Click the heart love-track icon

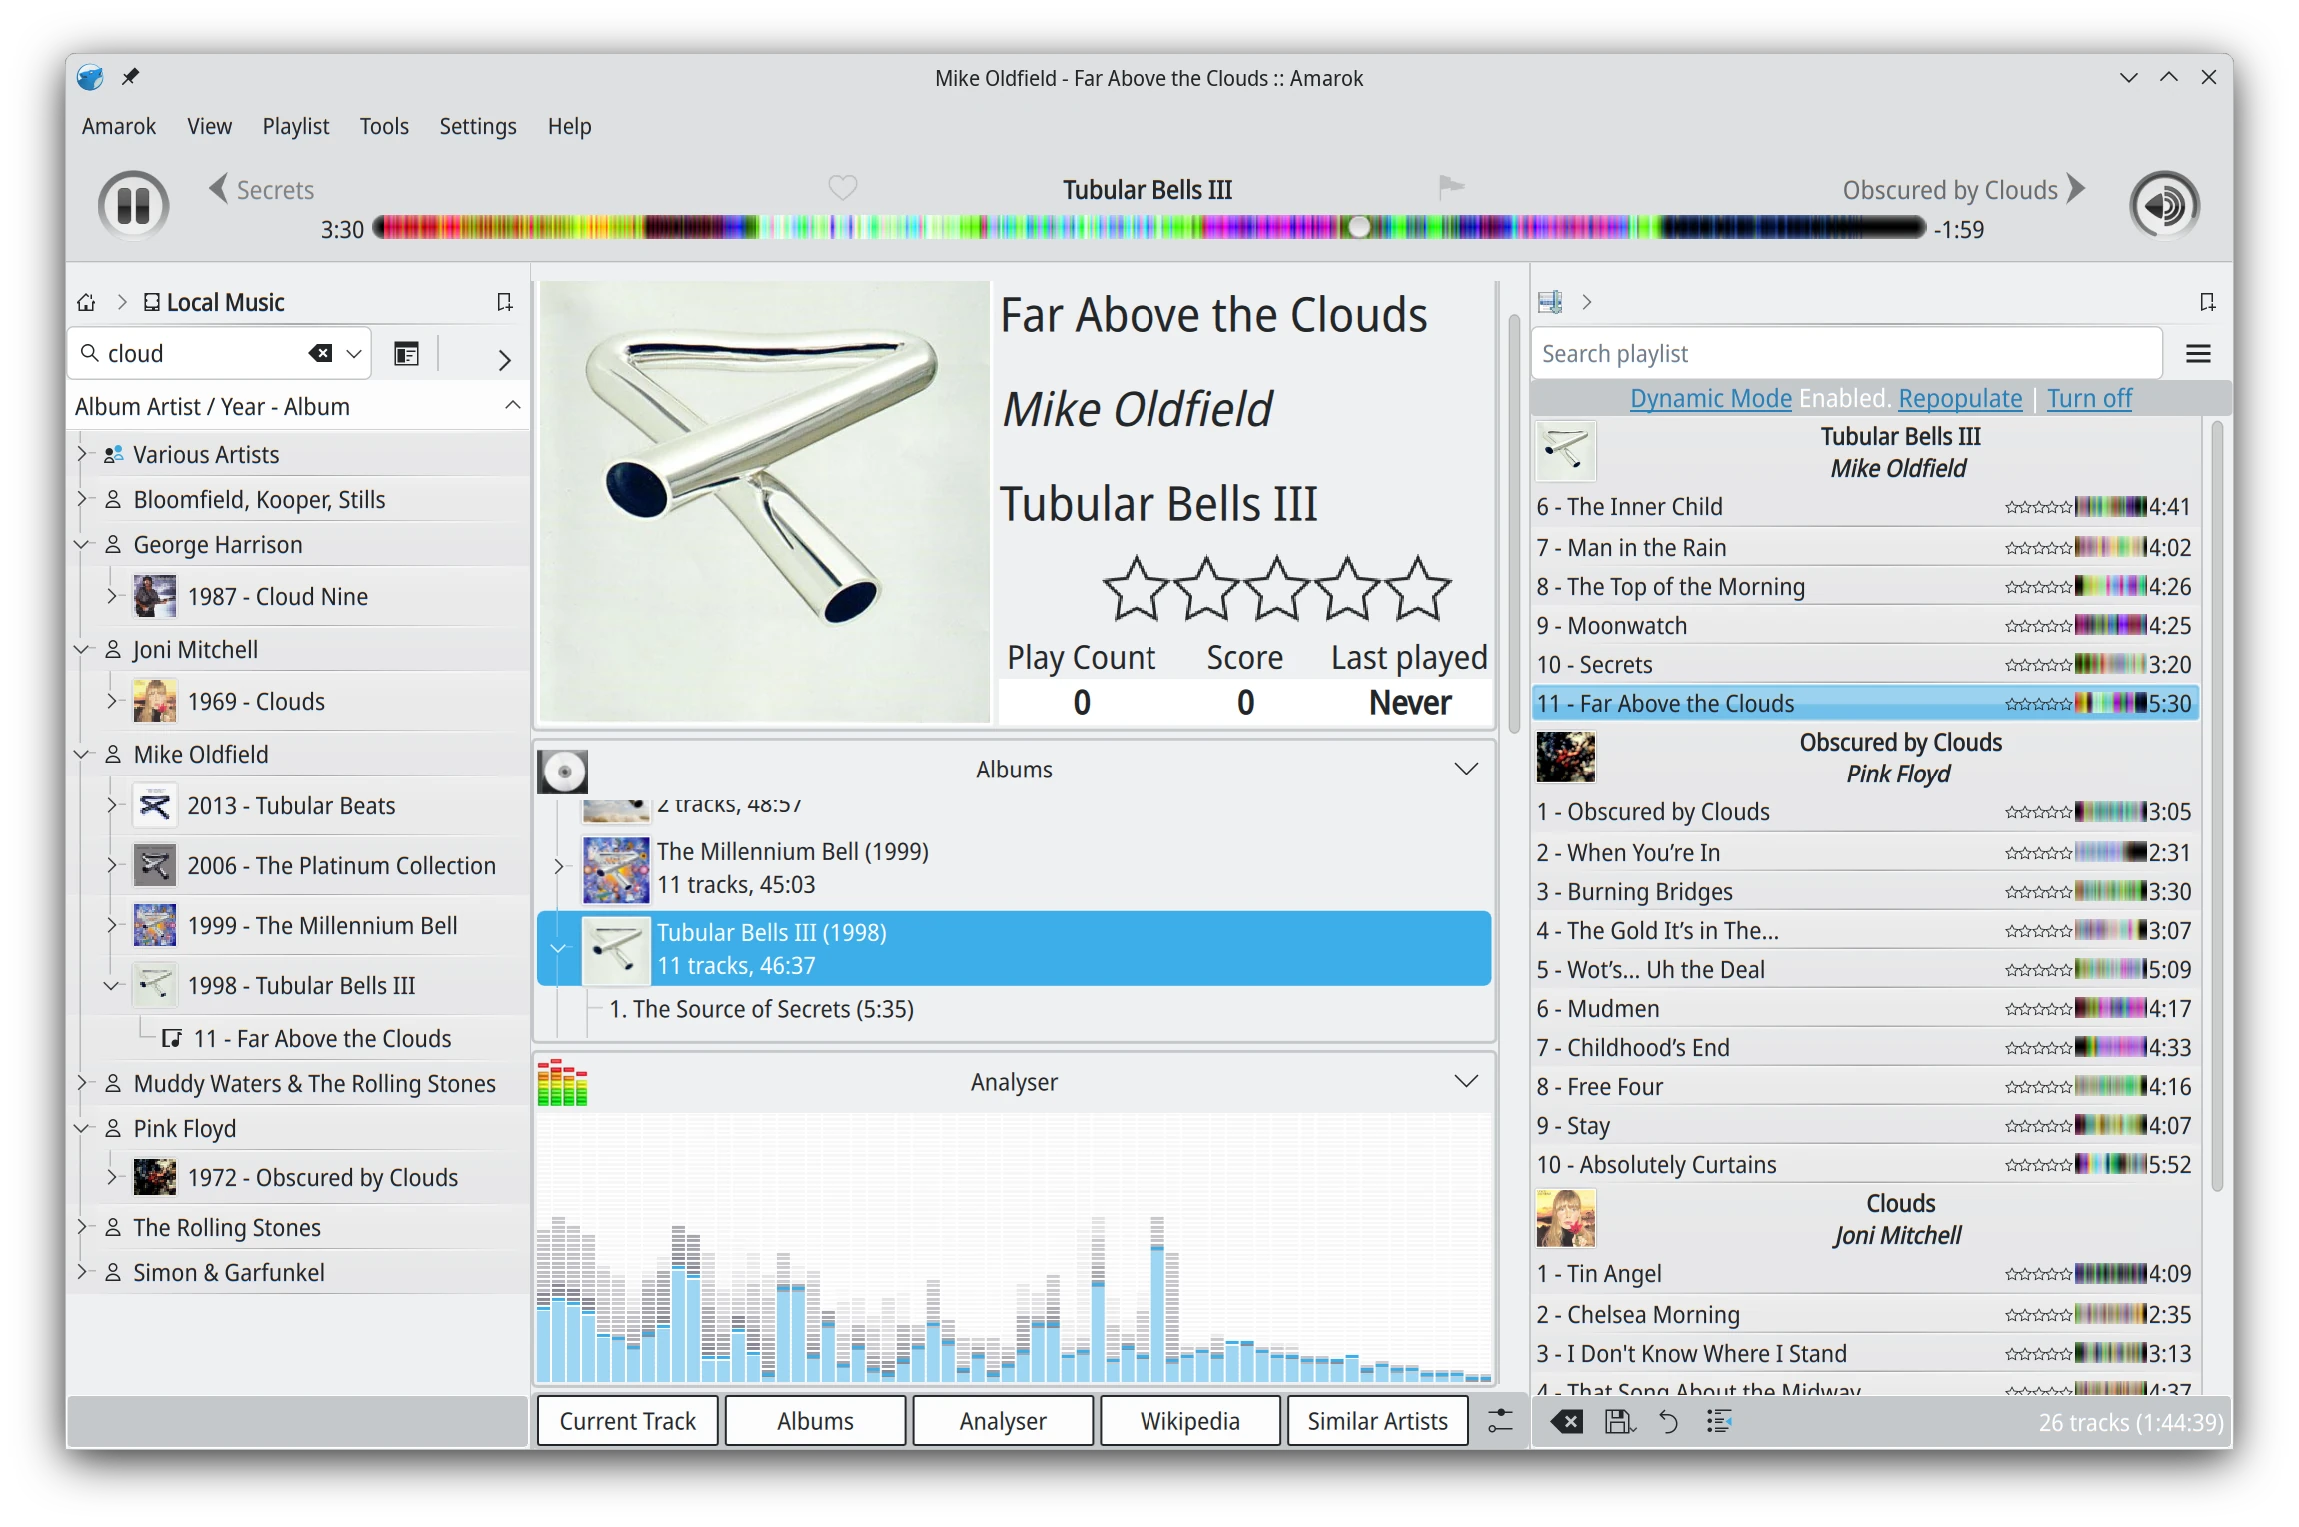coord(842,187)
